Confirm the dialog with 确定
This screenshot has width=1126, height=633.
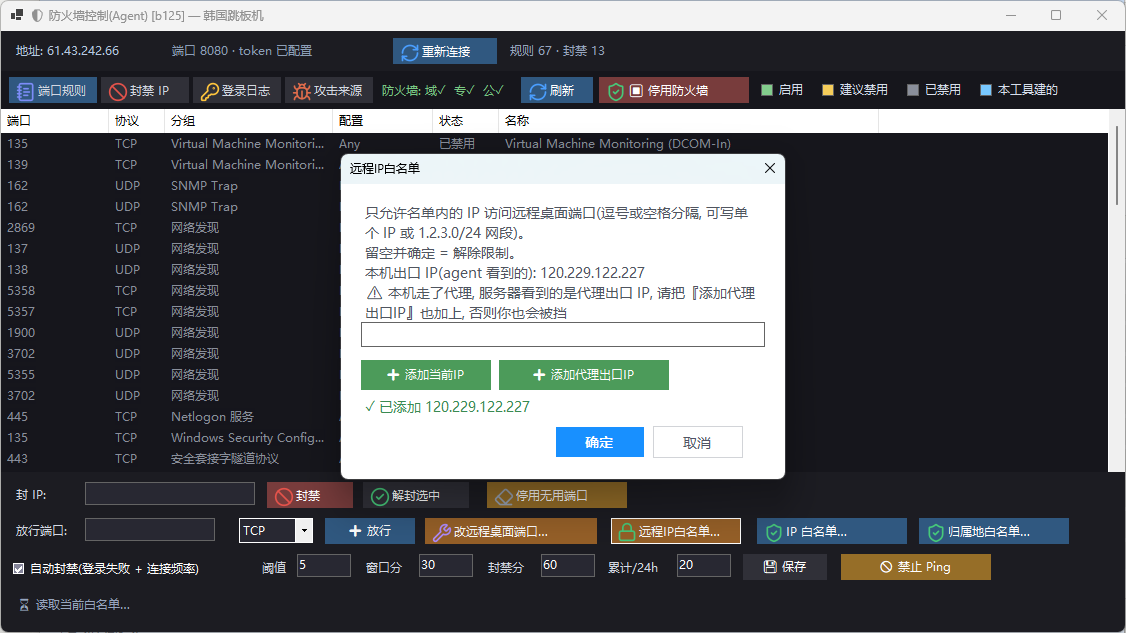coord(600,443)
